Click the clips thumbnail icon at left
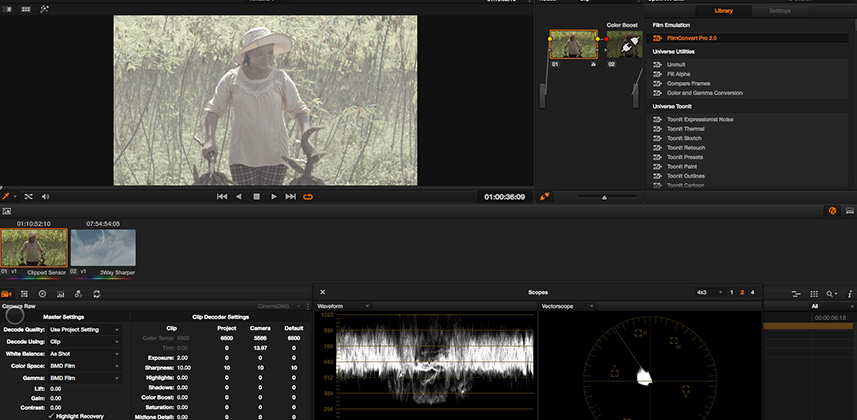Viewport: 857px width, 420px height. [x=7, y=211]
